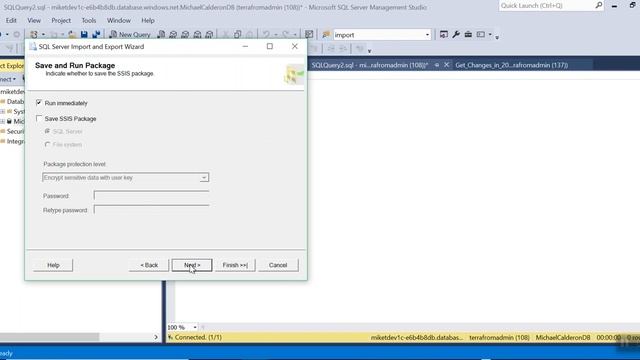Click terrafromadmin (108) in status bar
Screen dimensions: 640x360
499,338
